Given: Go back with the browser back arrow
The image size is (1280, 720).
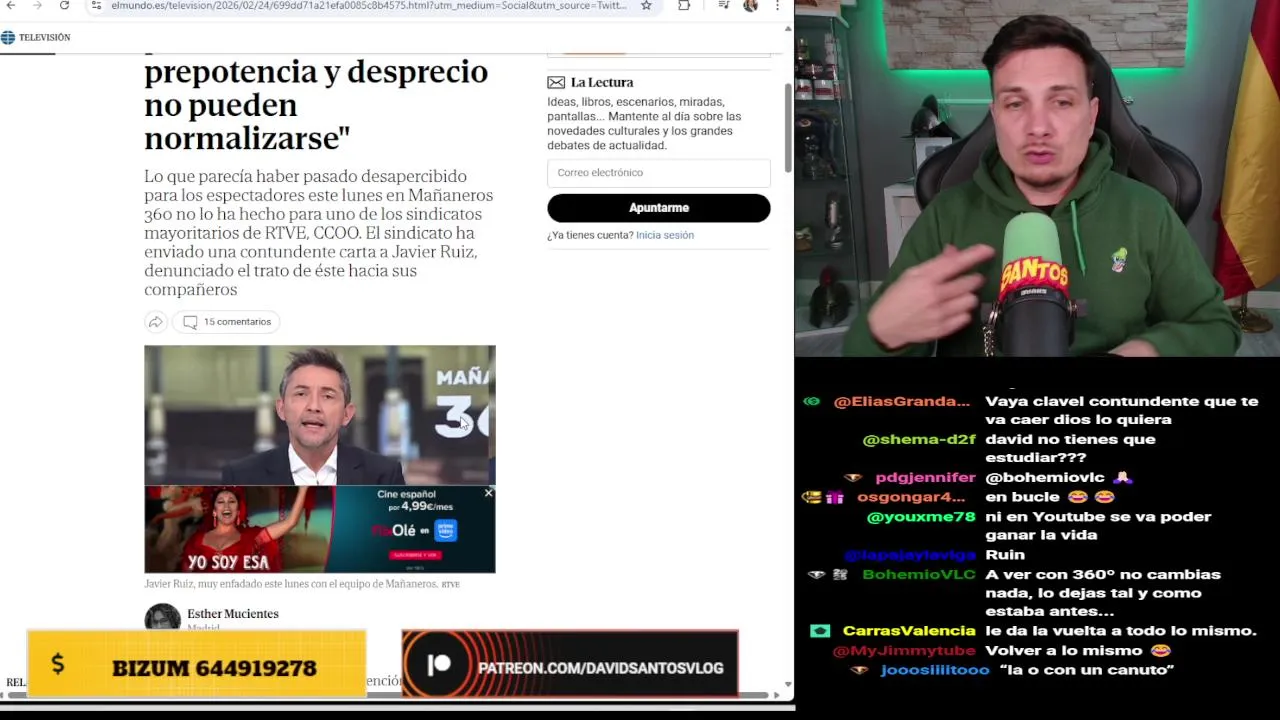Looking at the screenshot, I should coord(10,6).
